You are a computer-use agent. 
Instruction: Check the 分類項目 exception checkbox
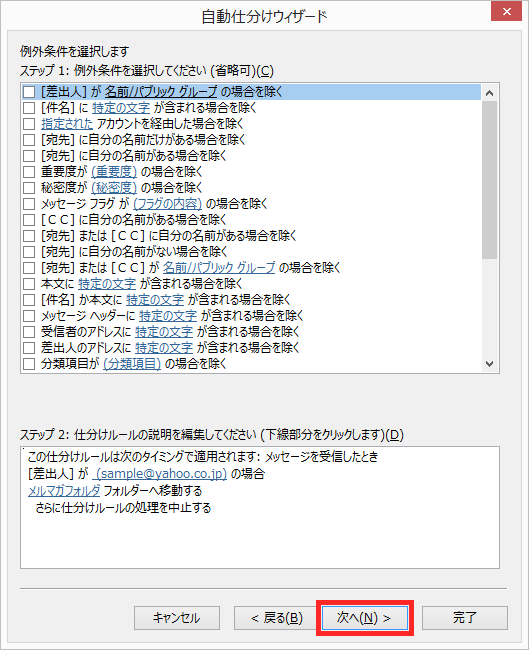tap(29, 364)
